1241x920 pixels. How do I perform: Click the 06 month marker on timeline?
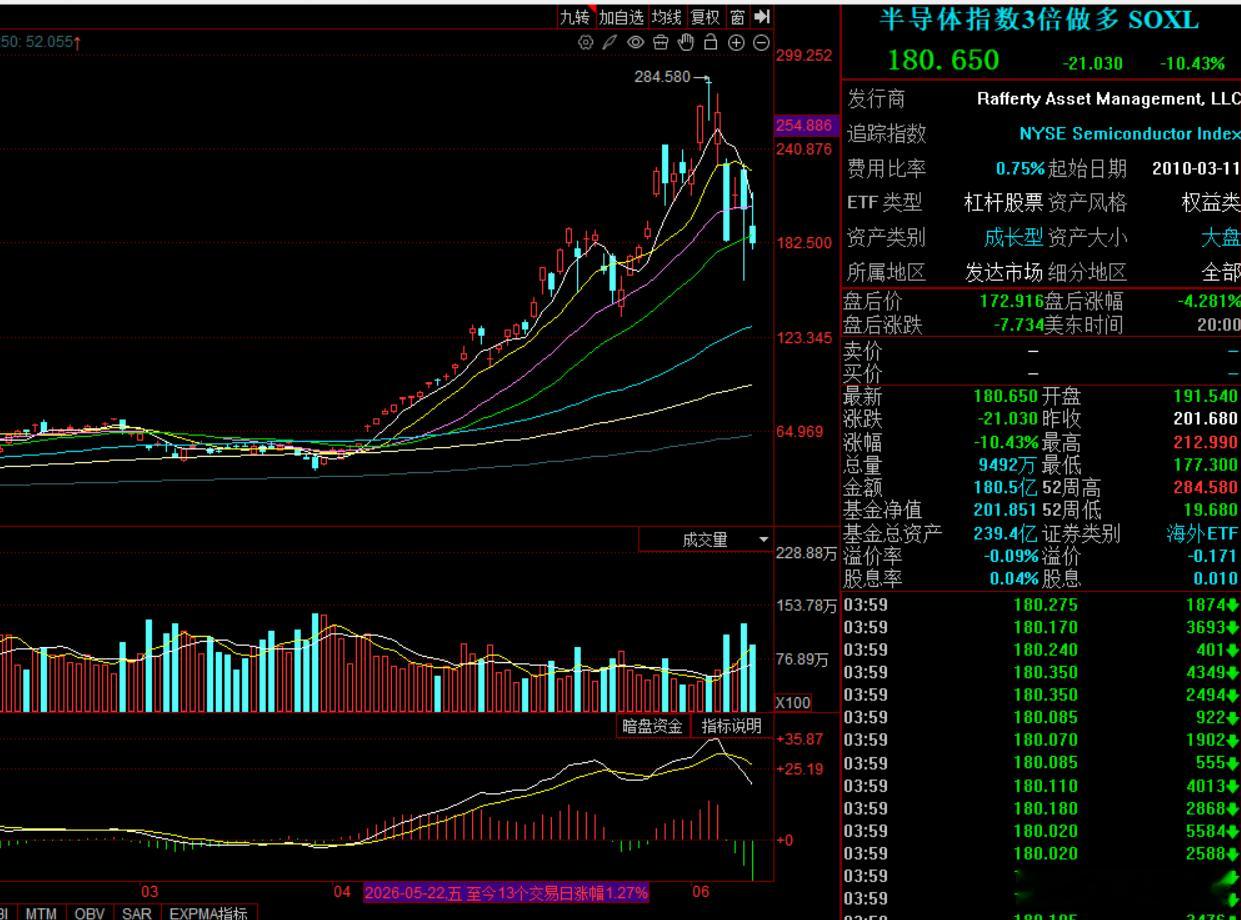(701, 891)
